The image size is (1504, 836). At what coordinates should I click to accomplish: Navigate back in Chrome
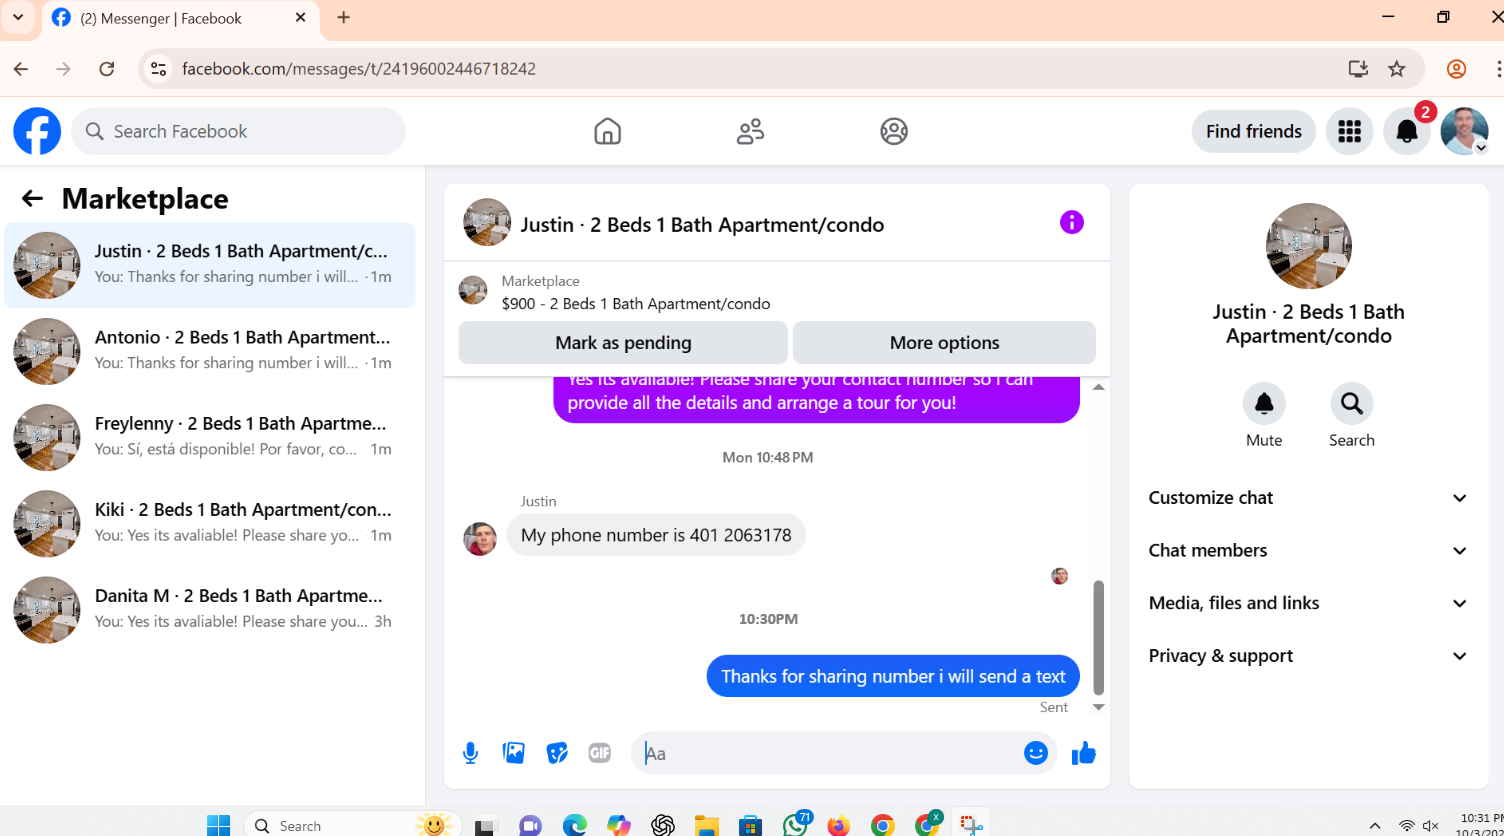pyautogui.click(x=21, y=69)
